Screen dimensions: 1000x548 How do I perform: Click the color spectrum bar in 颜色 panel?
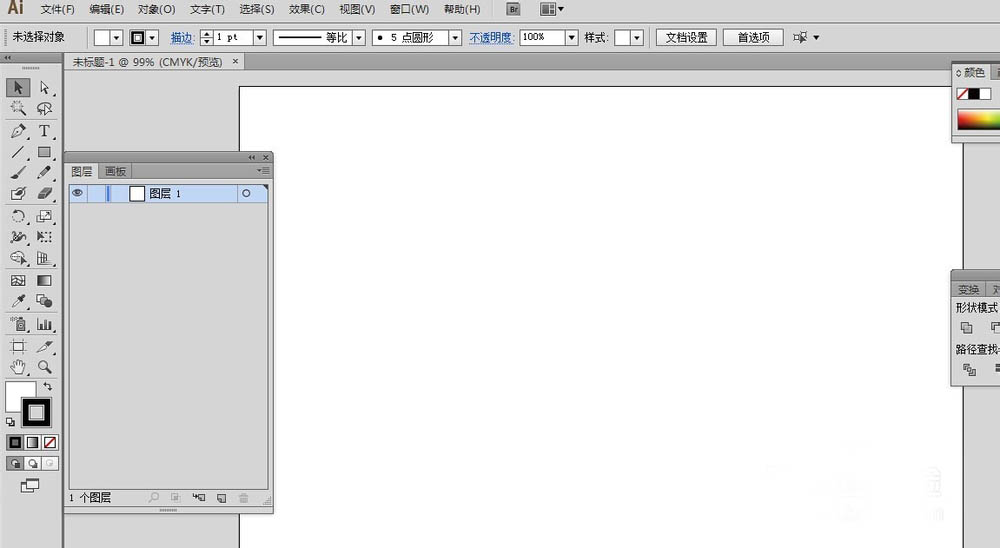(x=978, y=119)
